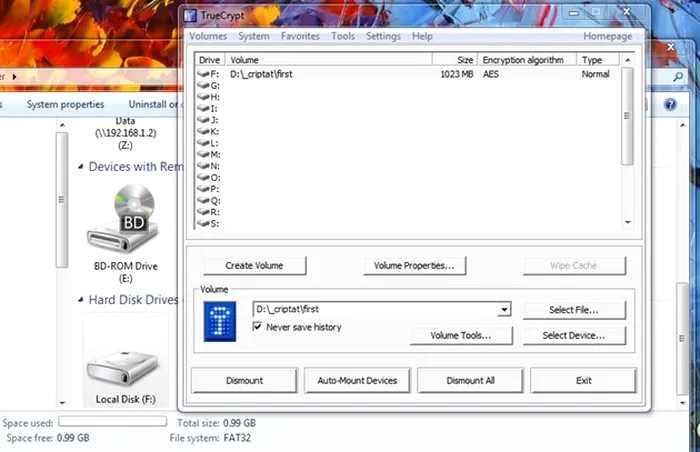
Task: Click the Space used bar in Explorer details
Action: 113,421
